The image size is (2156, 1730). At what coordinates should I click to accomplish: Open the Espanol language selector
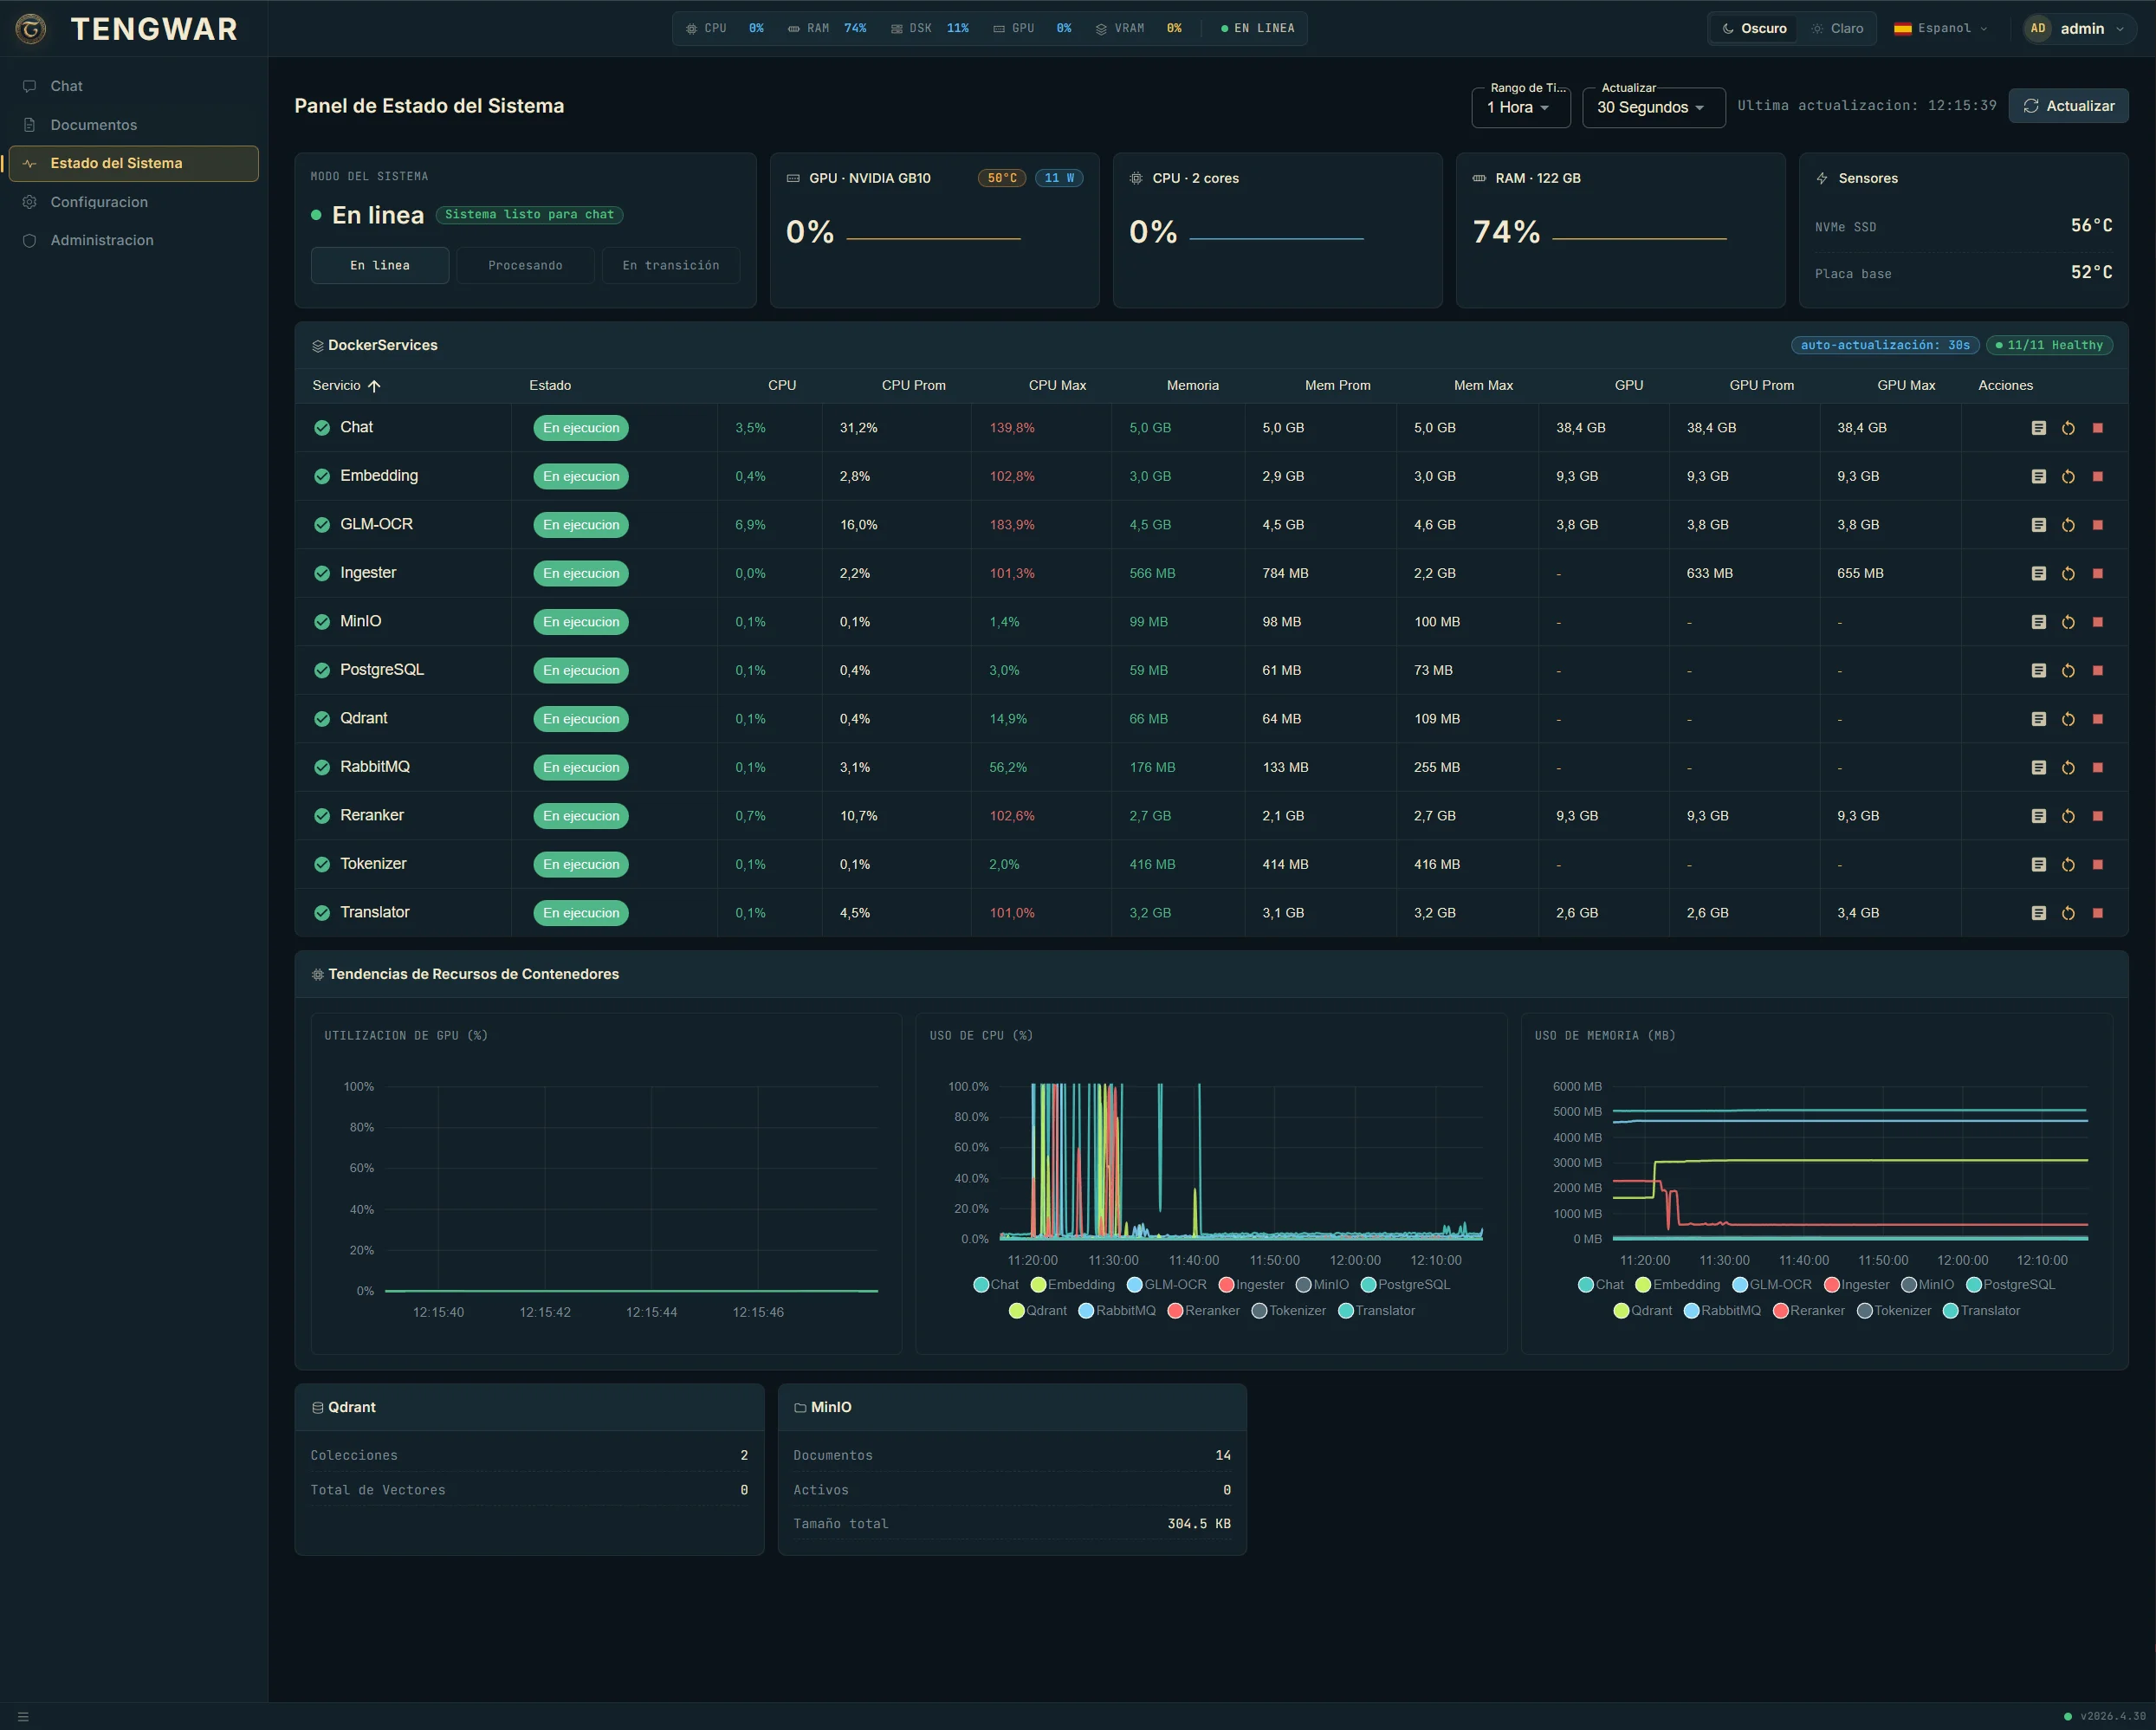pos(1941,28)
